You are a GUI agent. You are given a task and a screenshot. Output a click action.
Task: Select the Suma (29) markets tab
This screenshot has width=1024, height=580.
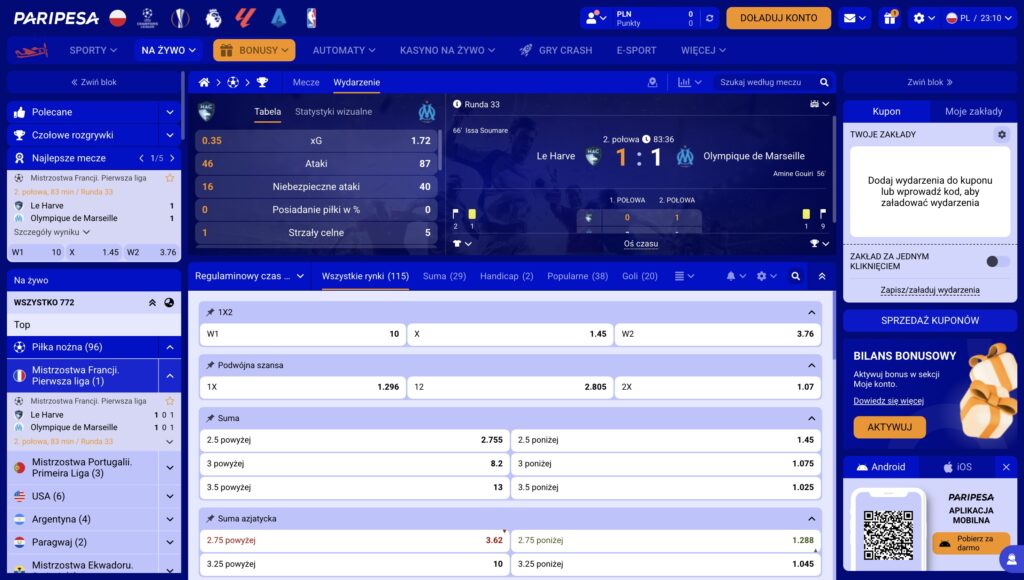click(x=444, y=276)
